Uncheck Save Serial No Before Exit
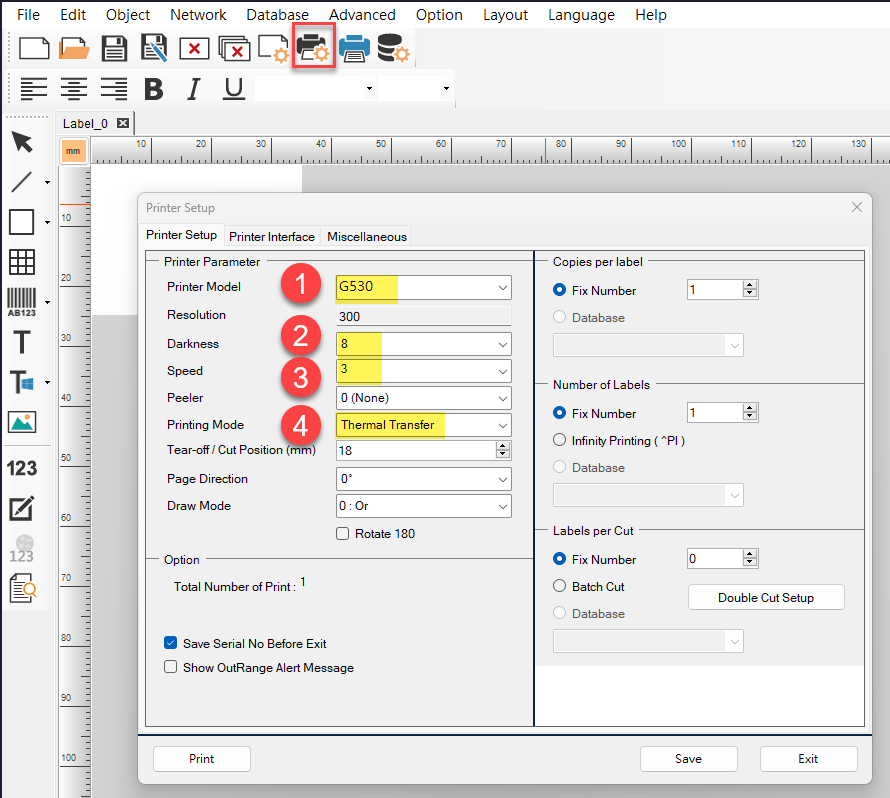Screen dimensions: 890x798 pos(171,644)
